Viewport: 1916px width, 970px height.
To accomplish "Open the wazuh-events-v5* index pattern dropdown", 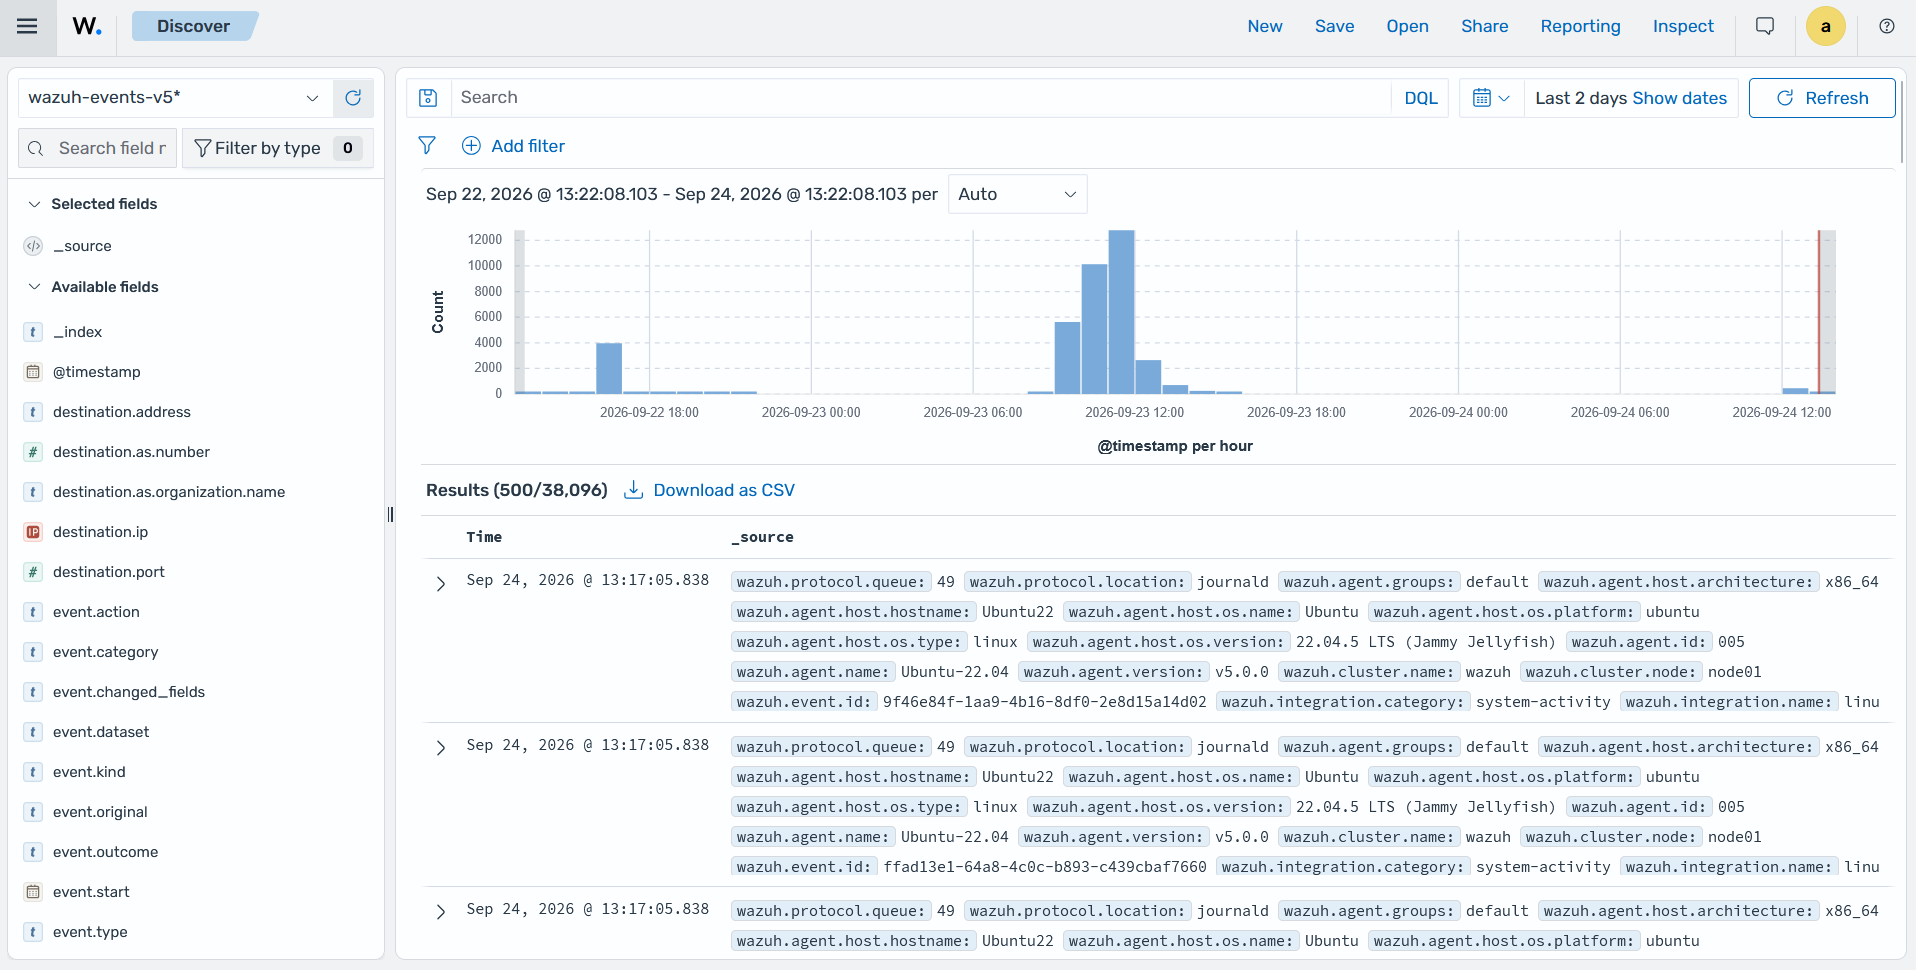I will tap(175, 98).
